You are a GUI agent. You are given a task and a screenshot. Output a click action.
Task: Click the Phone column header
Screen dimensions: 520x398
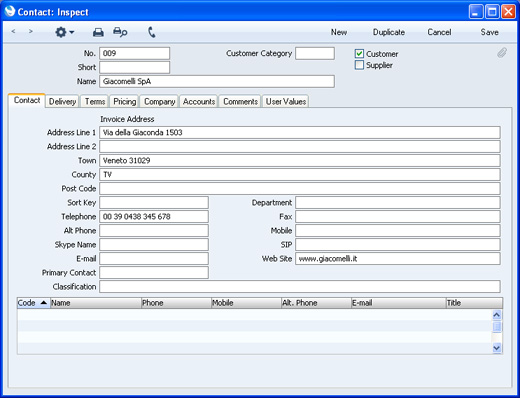(x=176, y=303)
